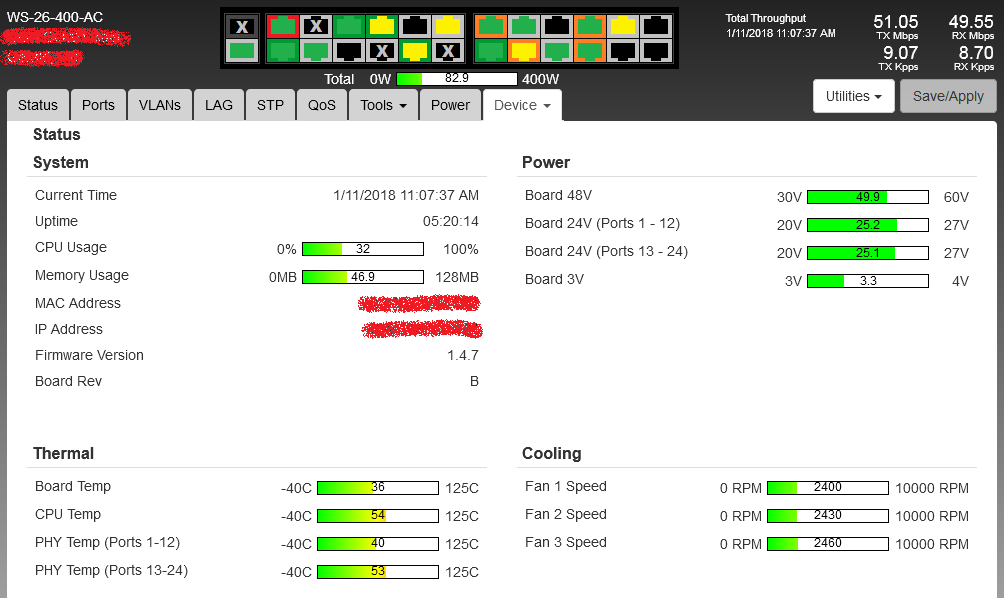Click the Total power 82.9W usage bar

click(x=457, y=78)
